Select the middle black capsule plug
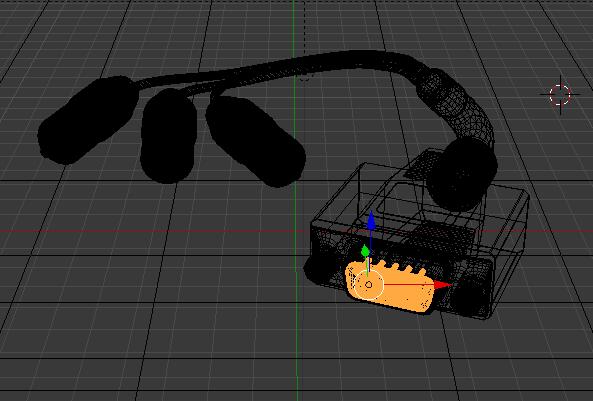 click(168, 136)
